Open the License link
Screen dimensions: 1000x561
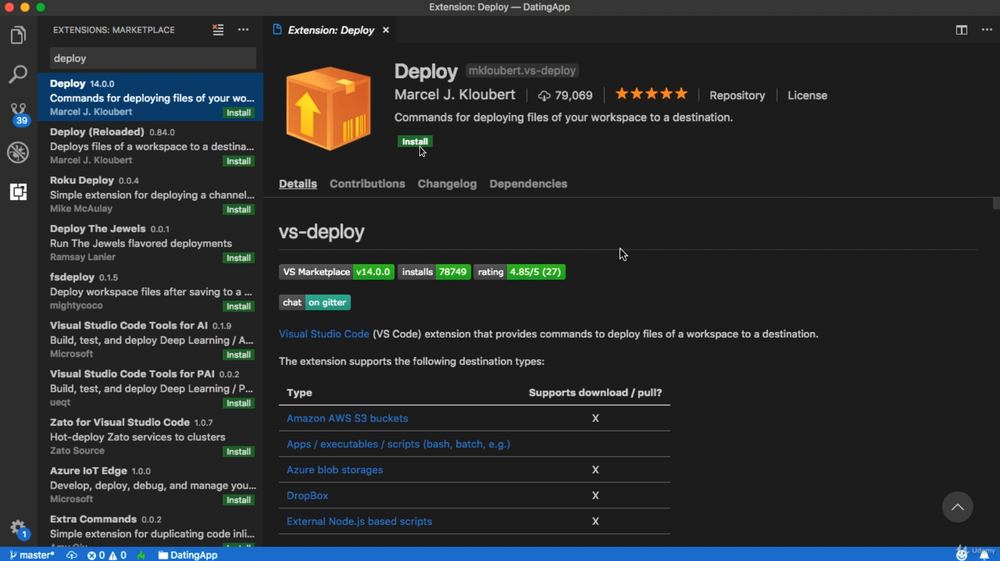[x=807, y=95]
